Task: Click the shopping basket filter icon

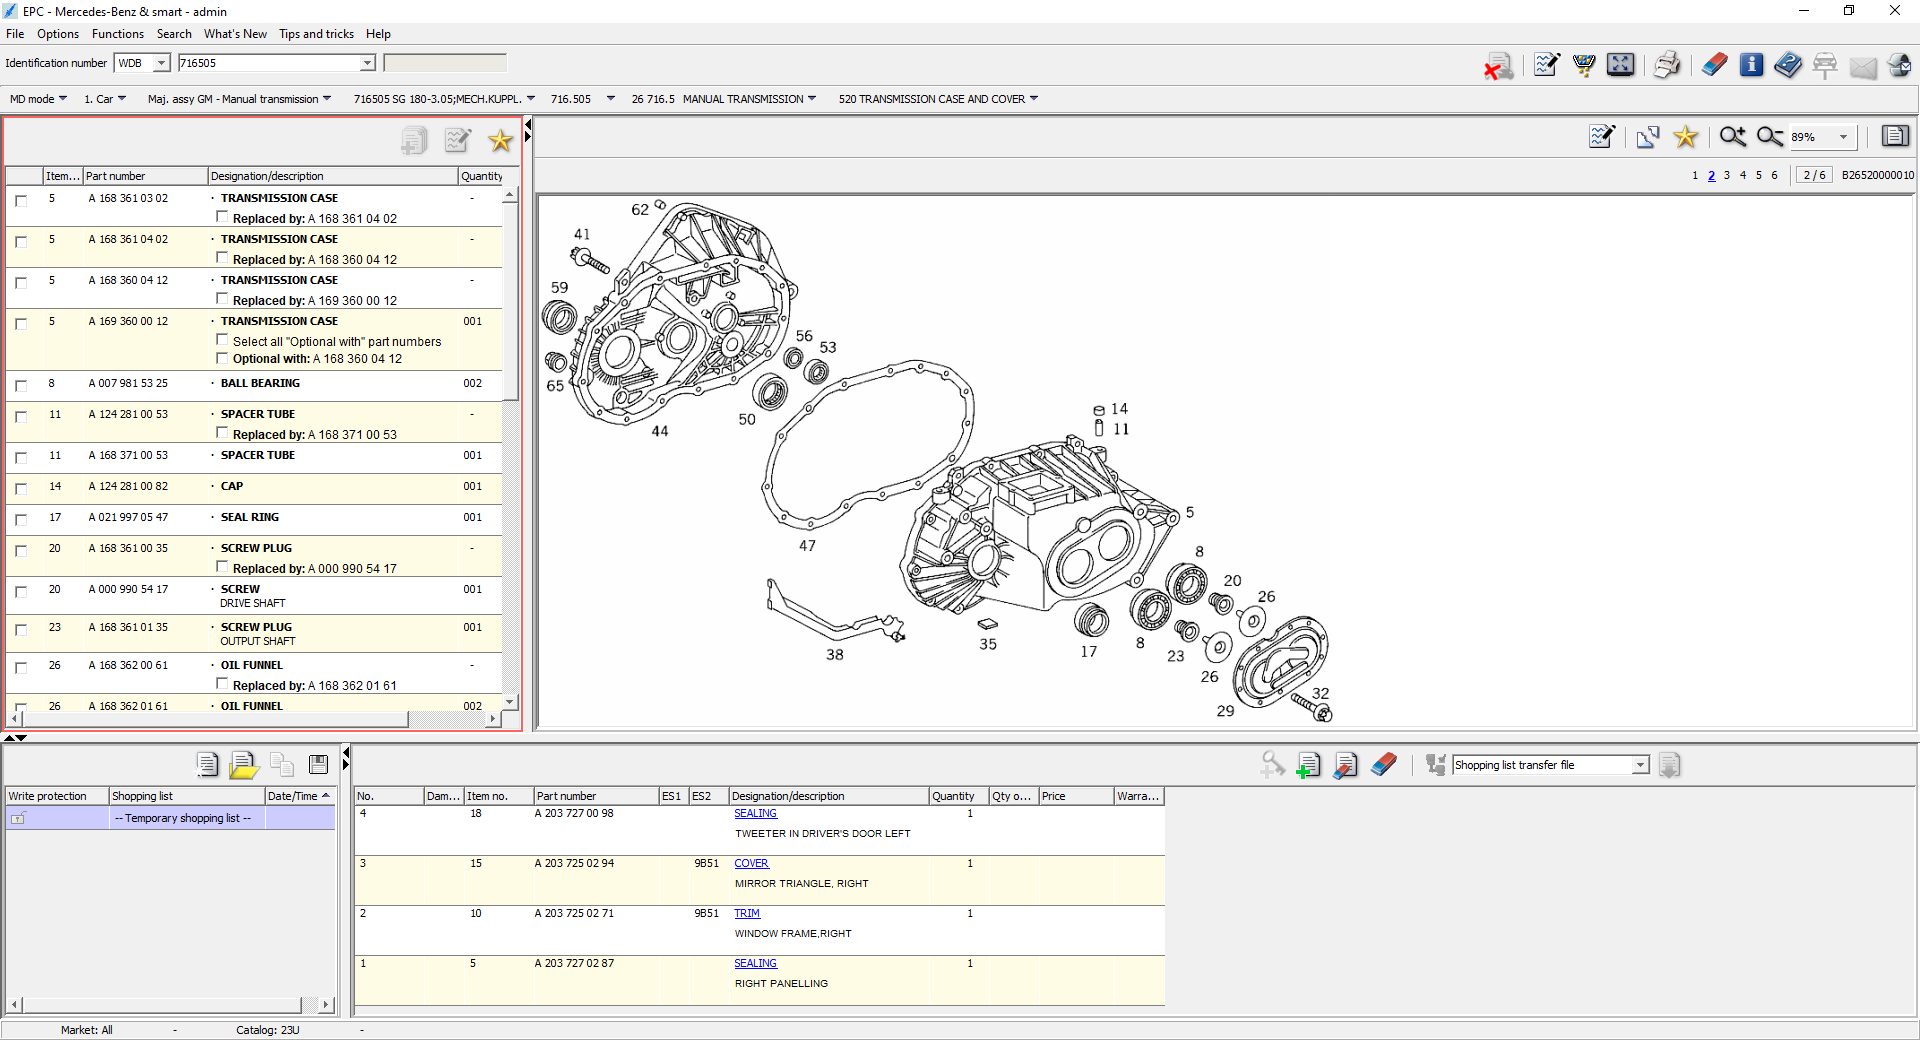Action: (1584, 65)
